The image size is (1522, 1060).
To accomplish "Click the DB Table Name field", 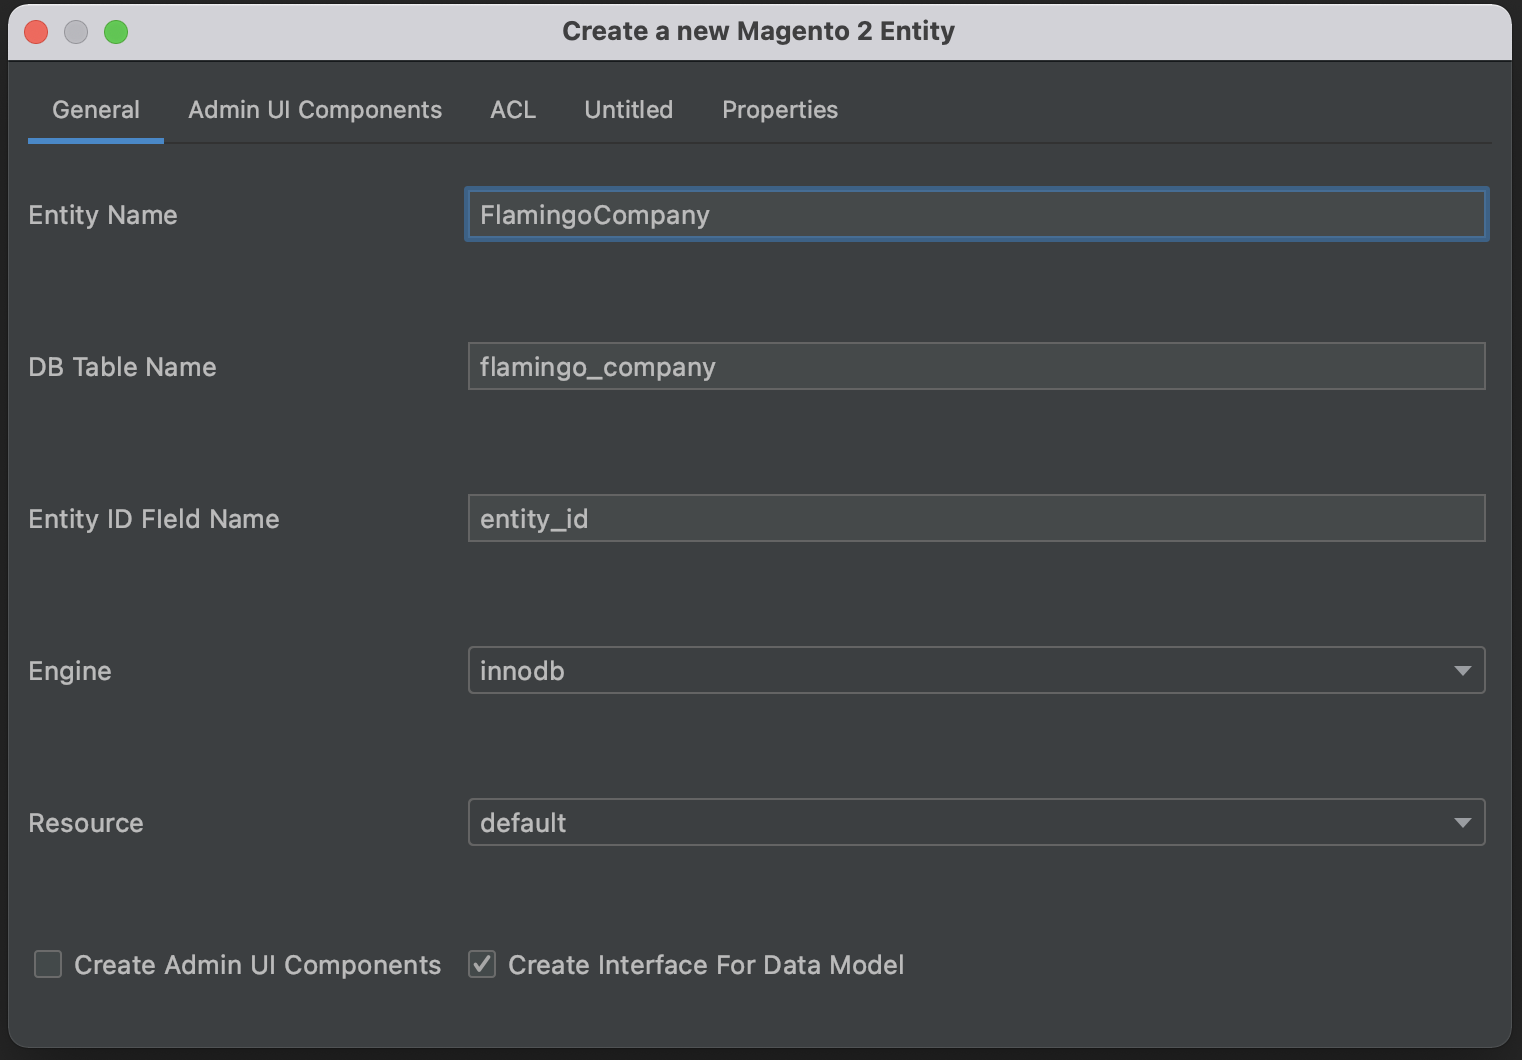I will pyautogui.click(x=976, y=366).
